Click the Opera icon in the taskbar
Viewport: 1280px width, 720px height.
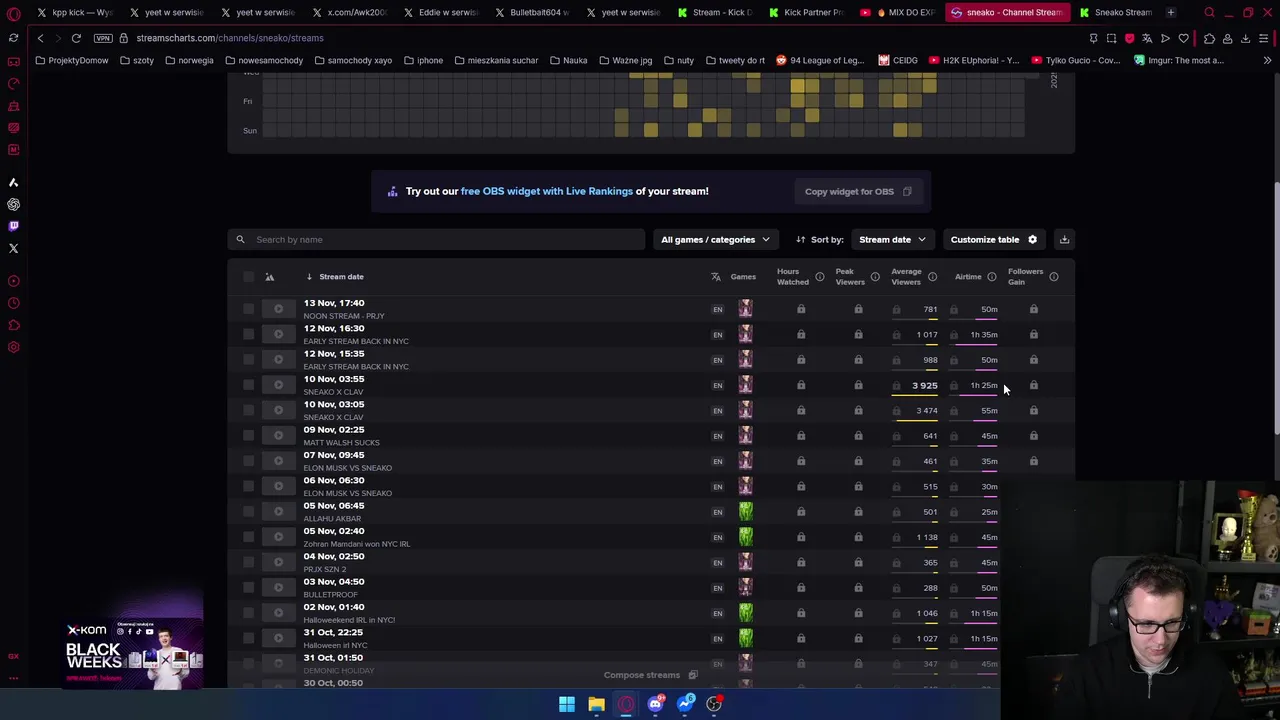626,704
